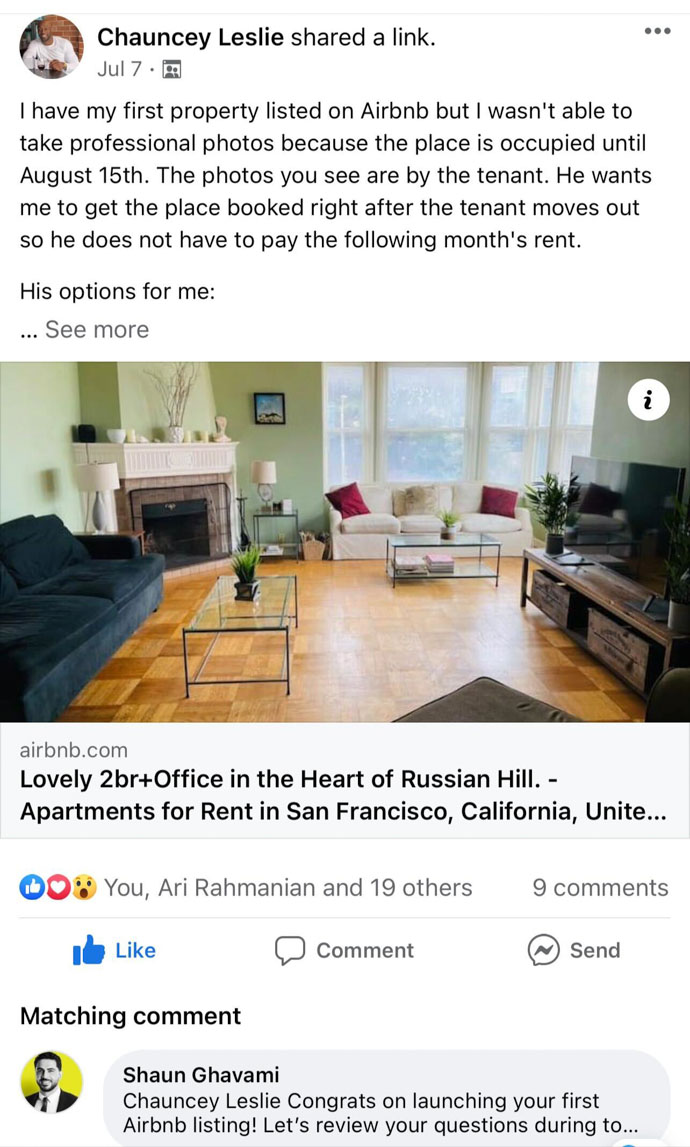Image resolution: width=690 pixels, height=1147 pixels.
Task: View the 9 comments
Action: 600,887
